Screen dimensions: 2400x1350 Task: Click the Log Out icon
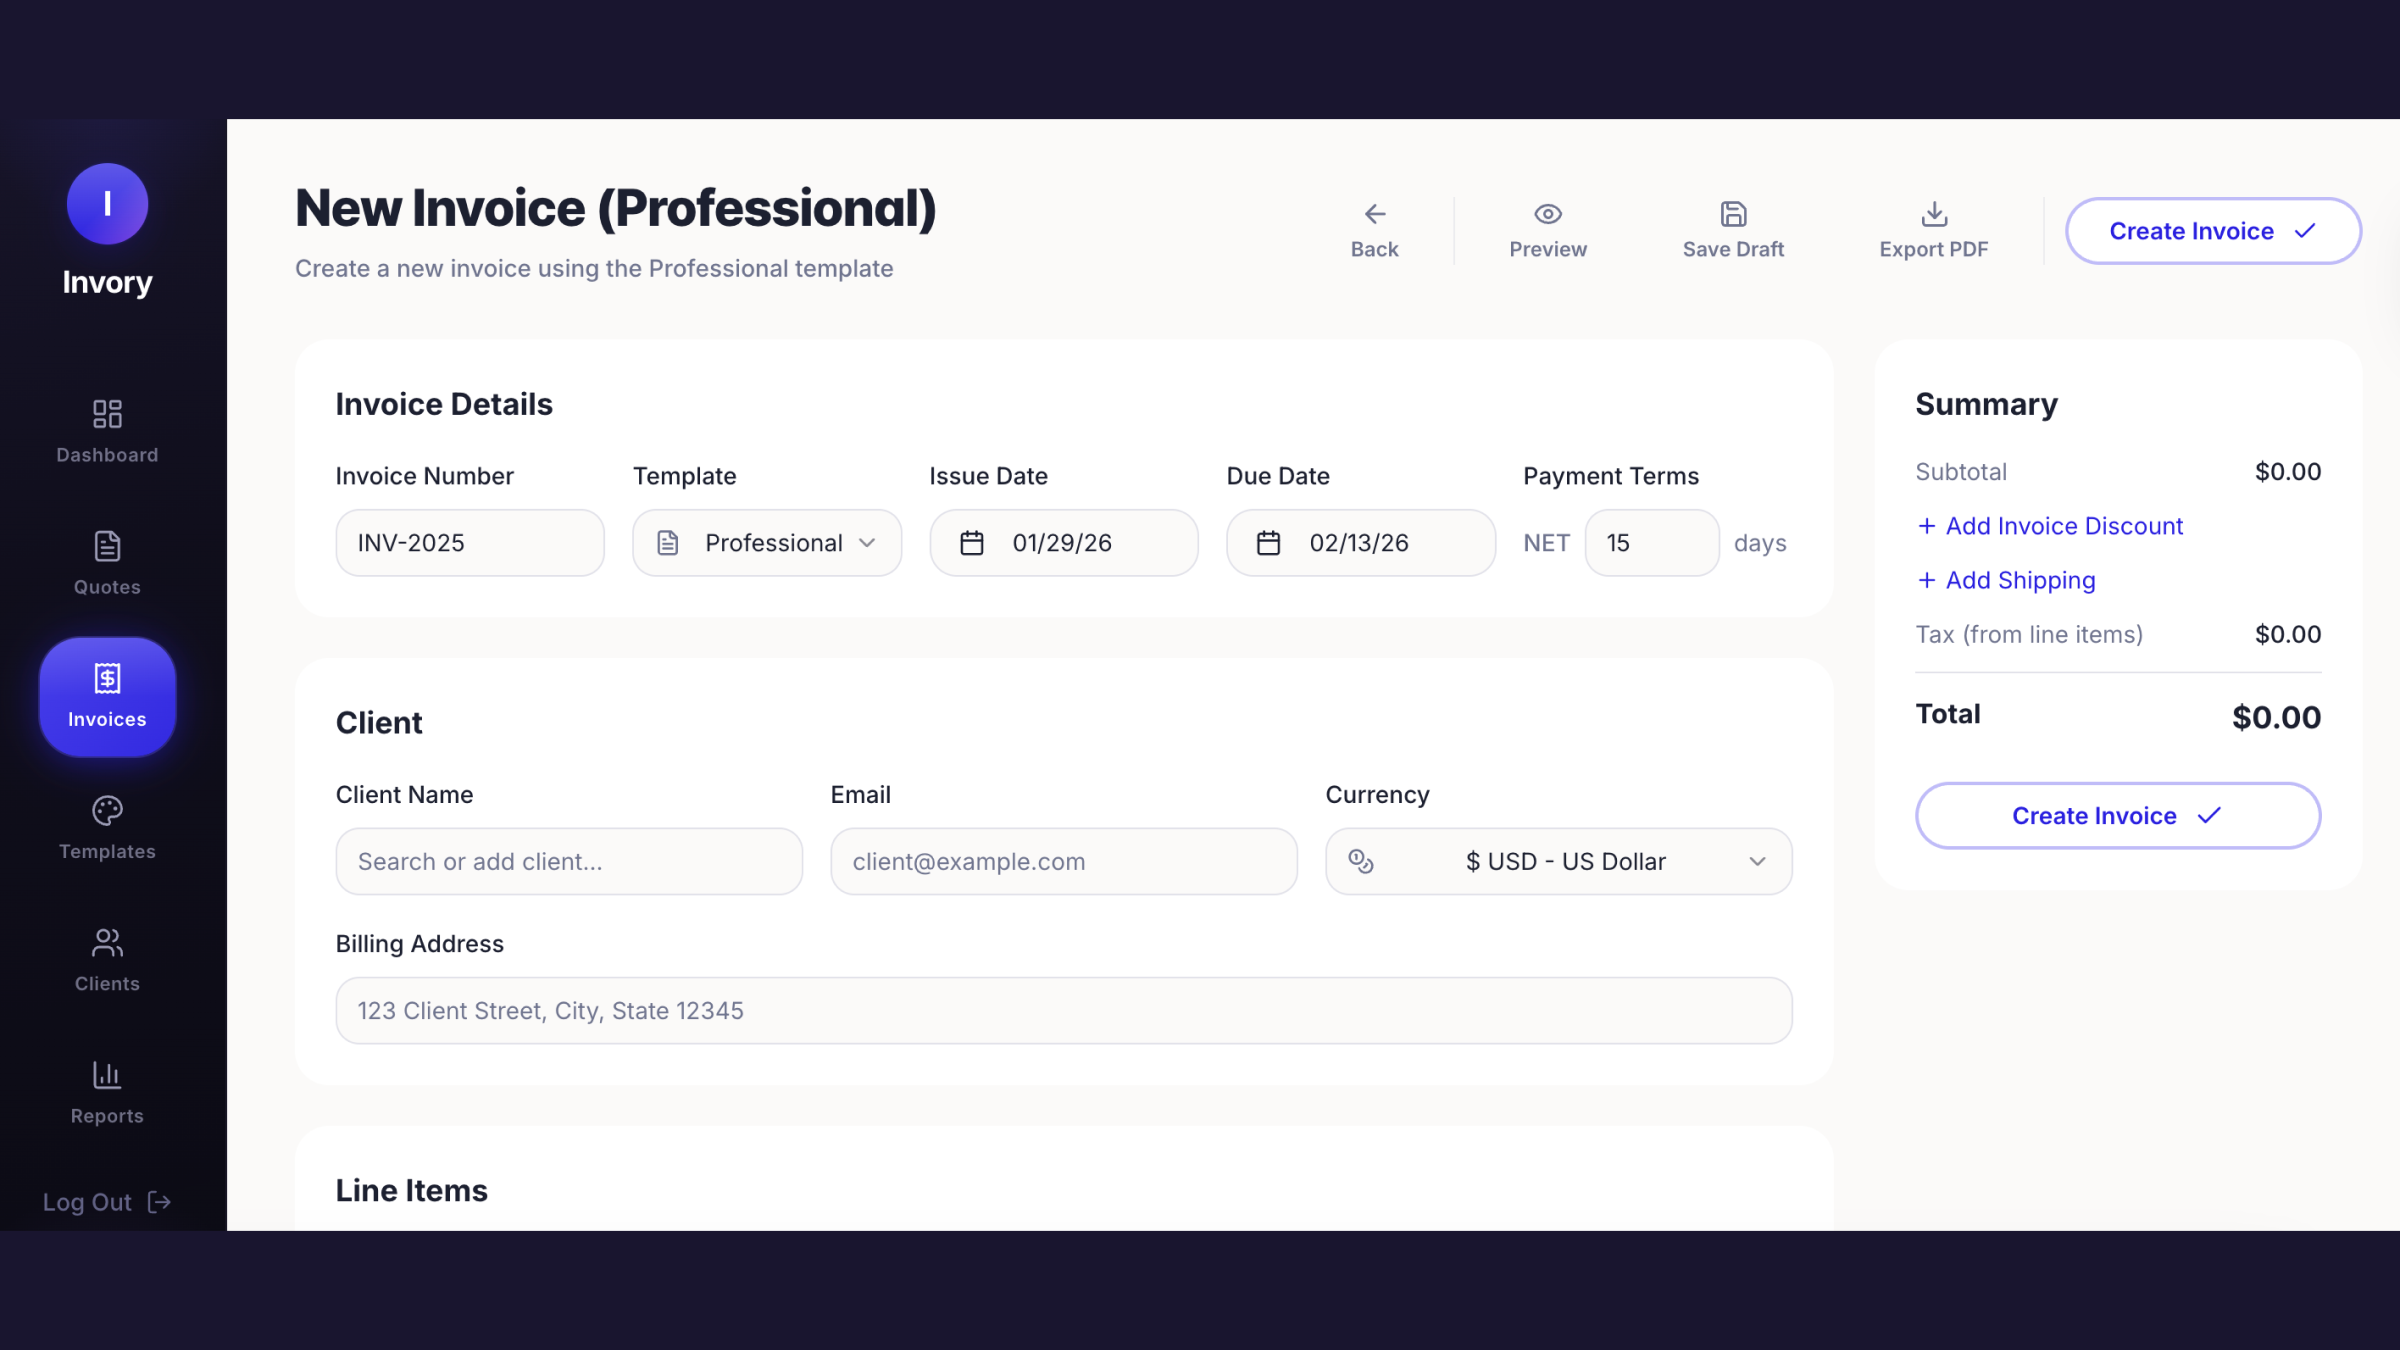[160, 1201]
